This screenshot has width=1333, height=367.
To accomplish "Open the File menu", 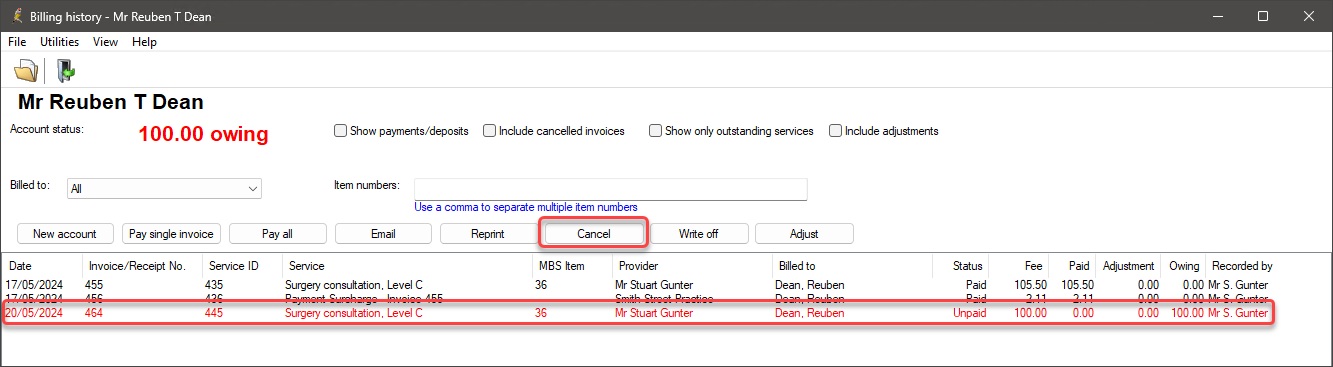I will pos(17,42).
